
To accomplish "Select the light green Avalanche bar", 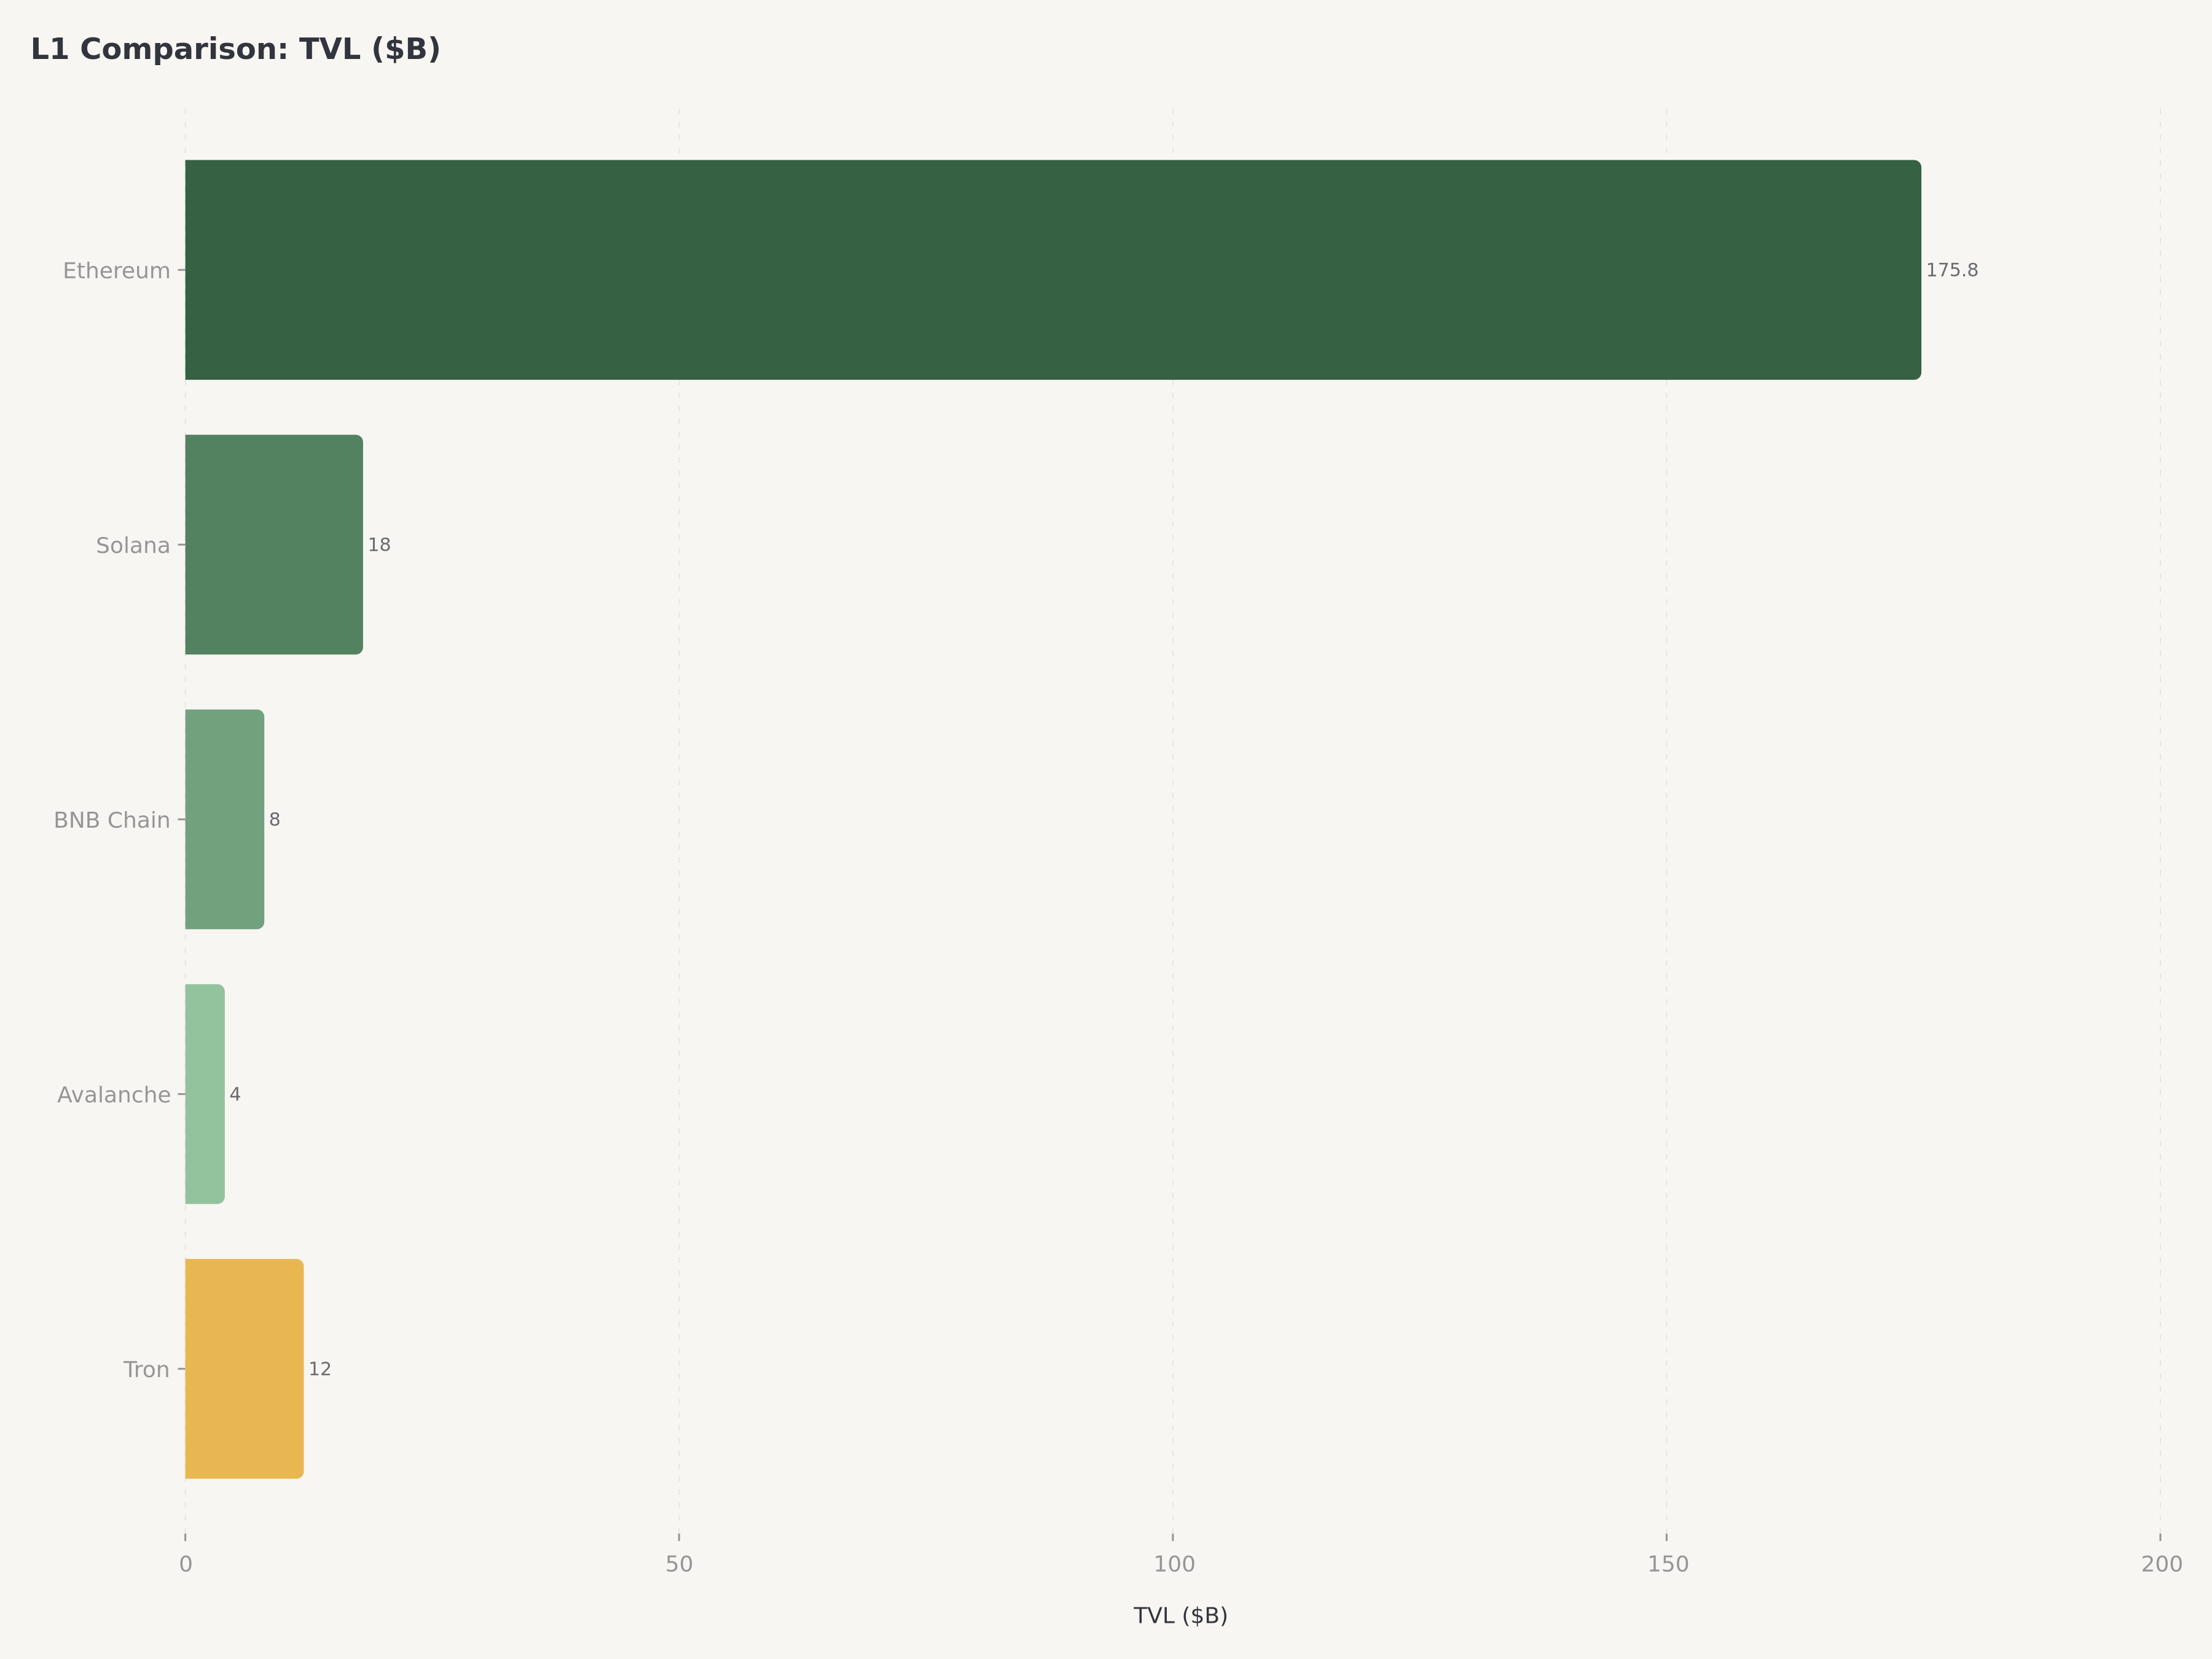I will (x=205, y=1094).
